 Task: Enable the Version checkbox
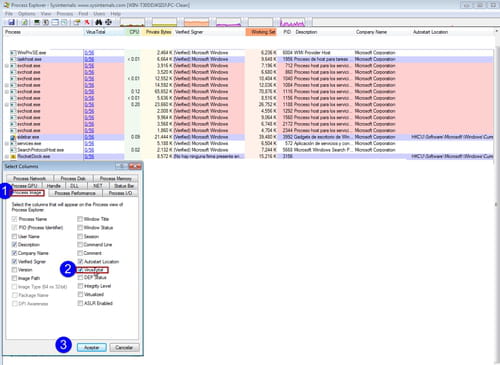pyautogui.click(x=14, y=270)
